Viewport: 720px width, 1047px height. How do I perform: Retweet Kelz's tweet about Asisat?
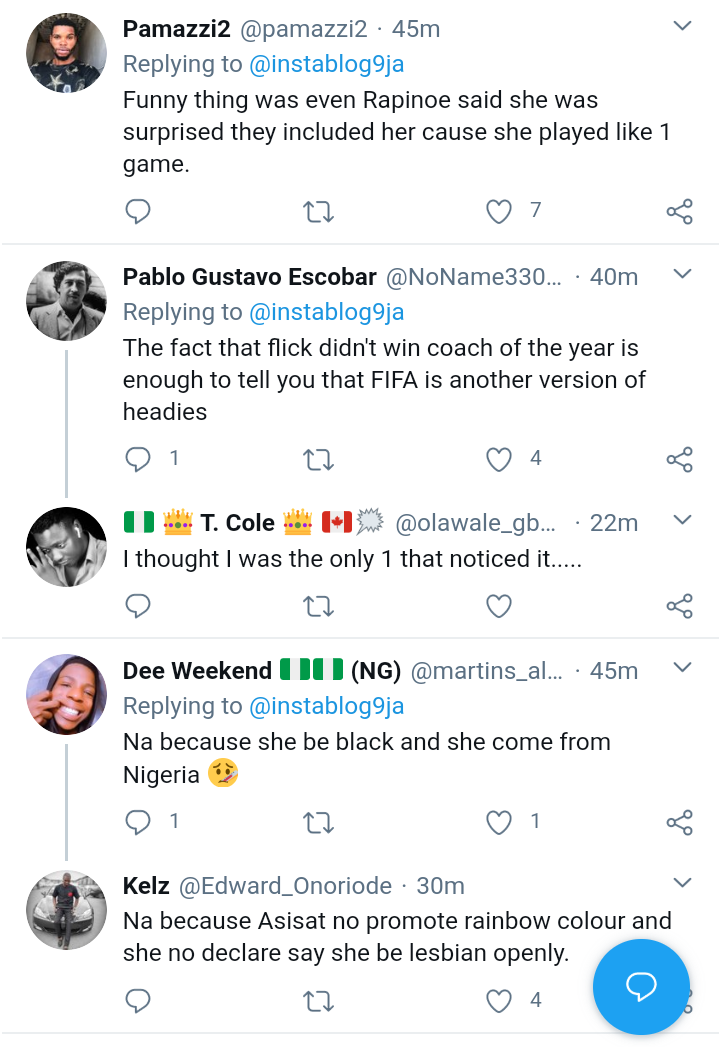pyautogui.click(x=318, y=1000)
